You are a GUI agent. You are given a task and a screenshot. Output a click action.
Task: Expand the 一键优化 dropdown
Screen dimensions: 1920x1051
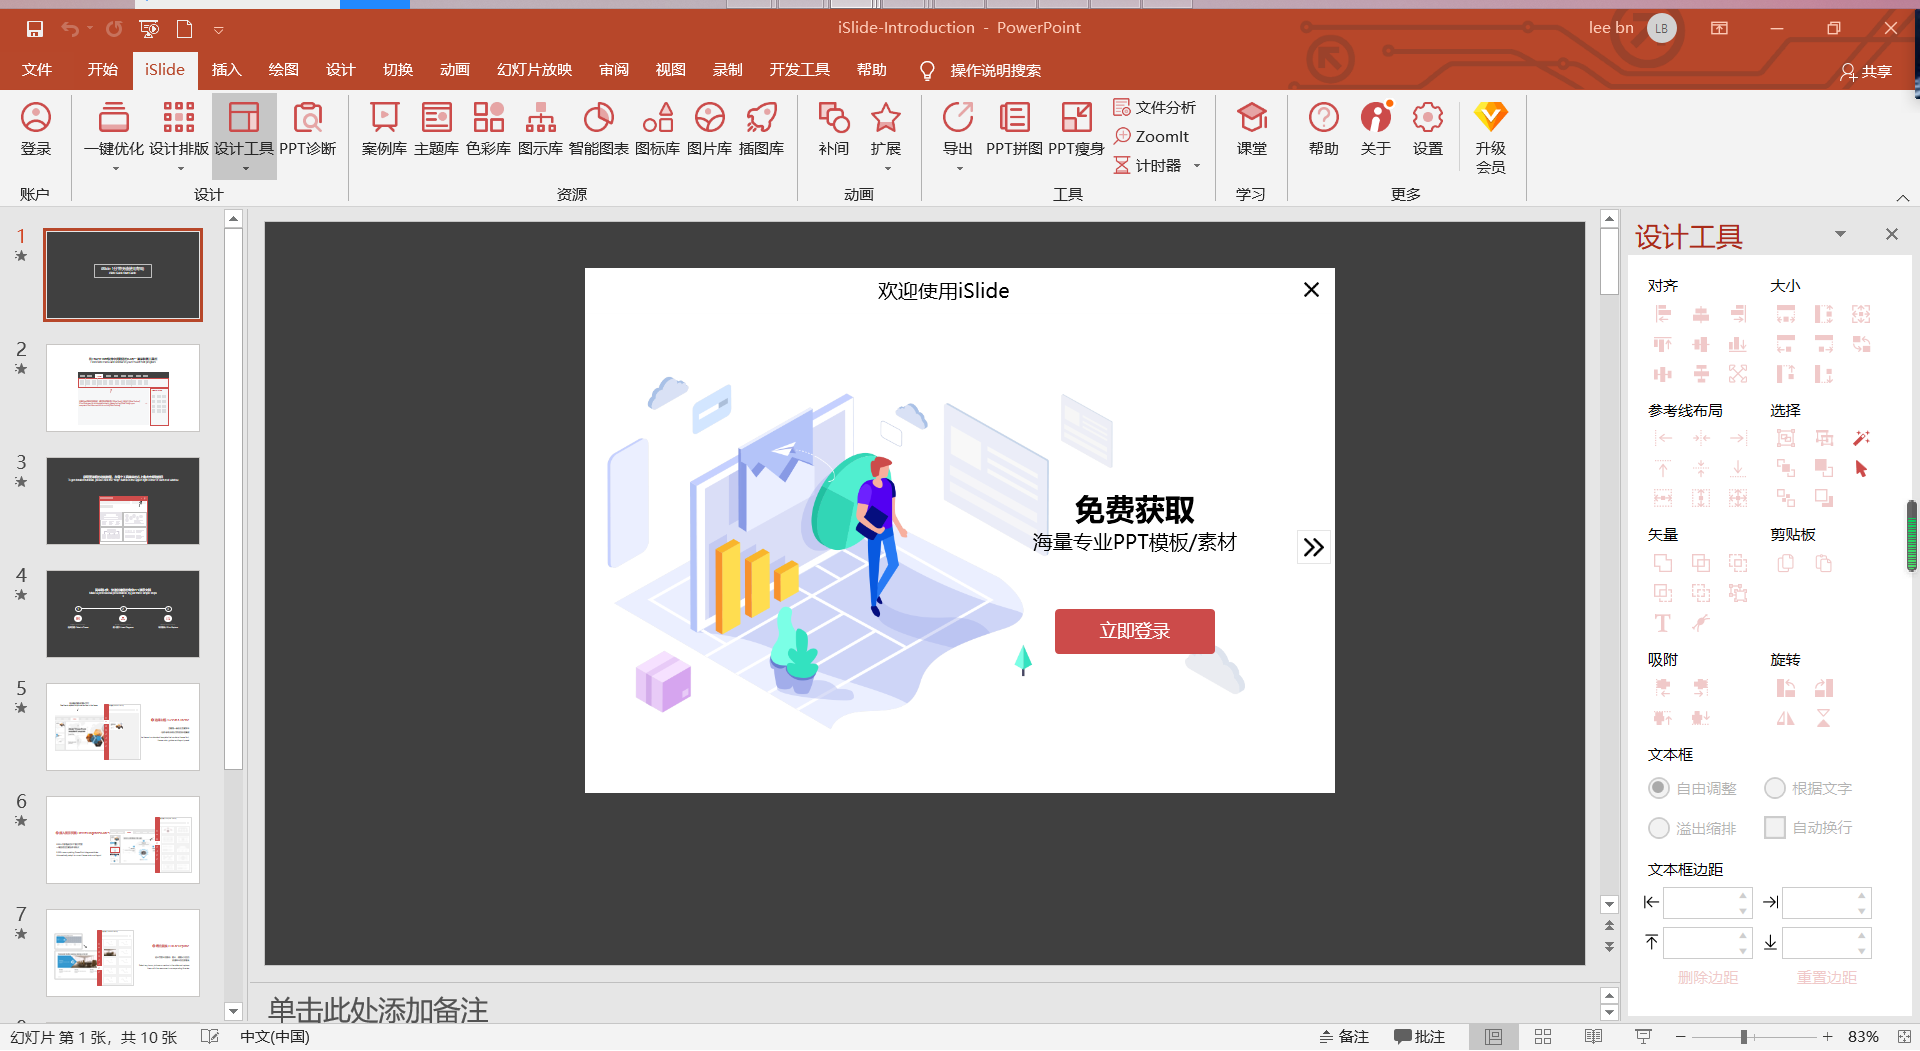115,169
